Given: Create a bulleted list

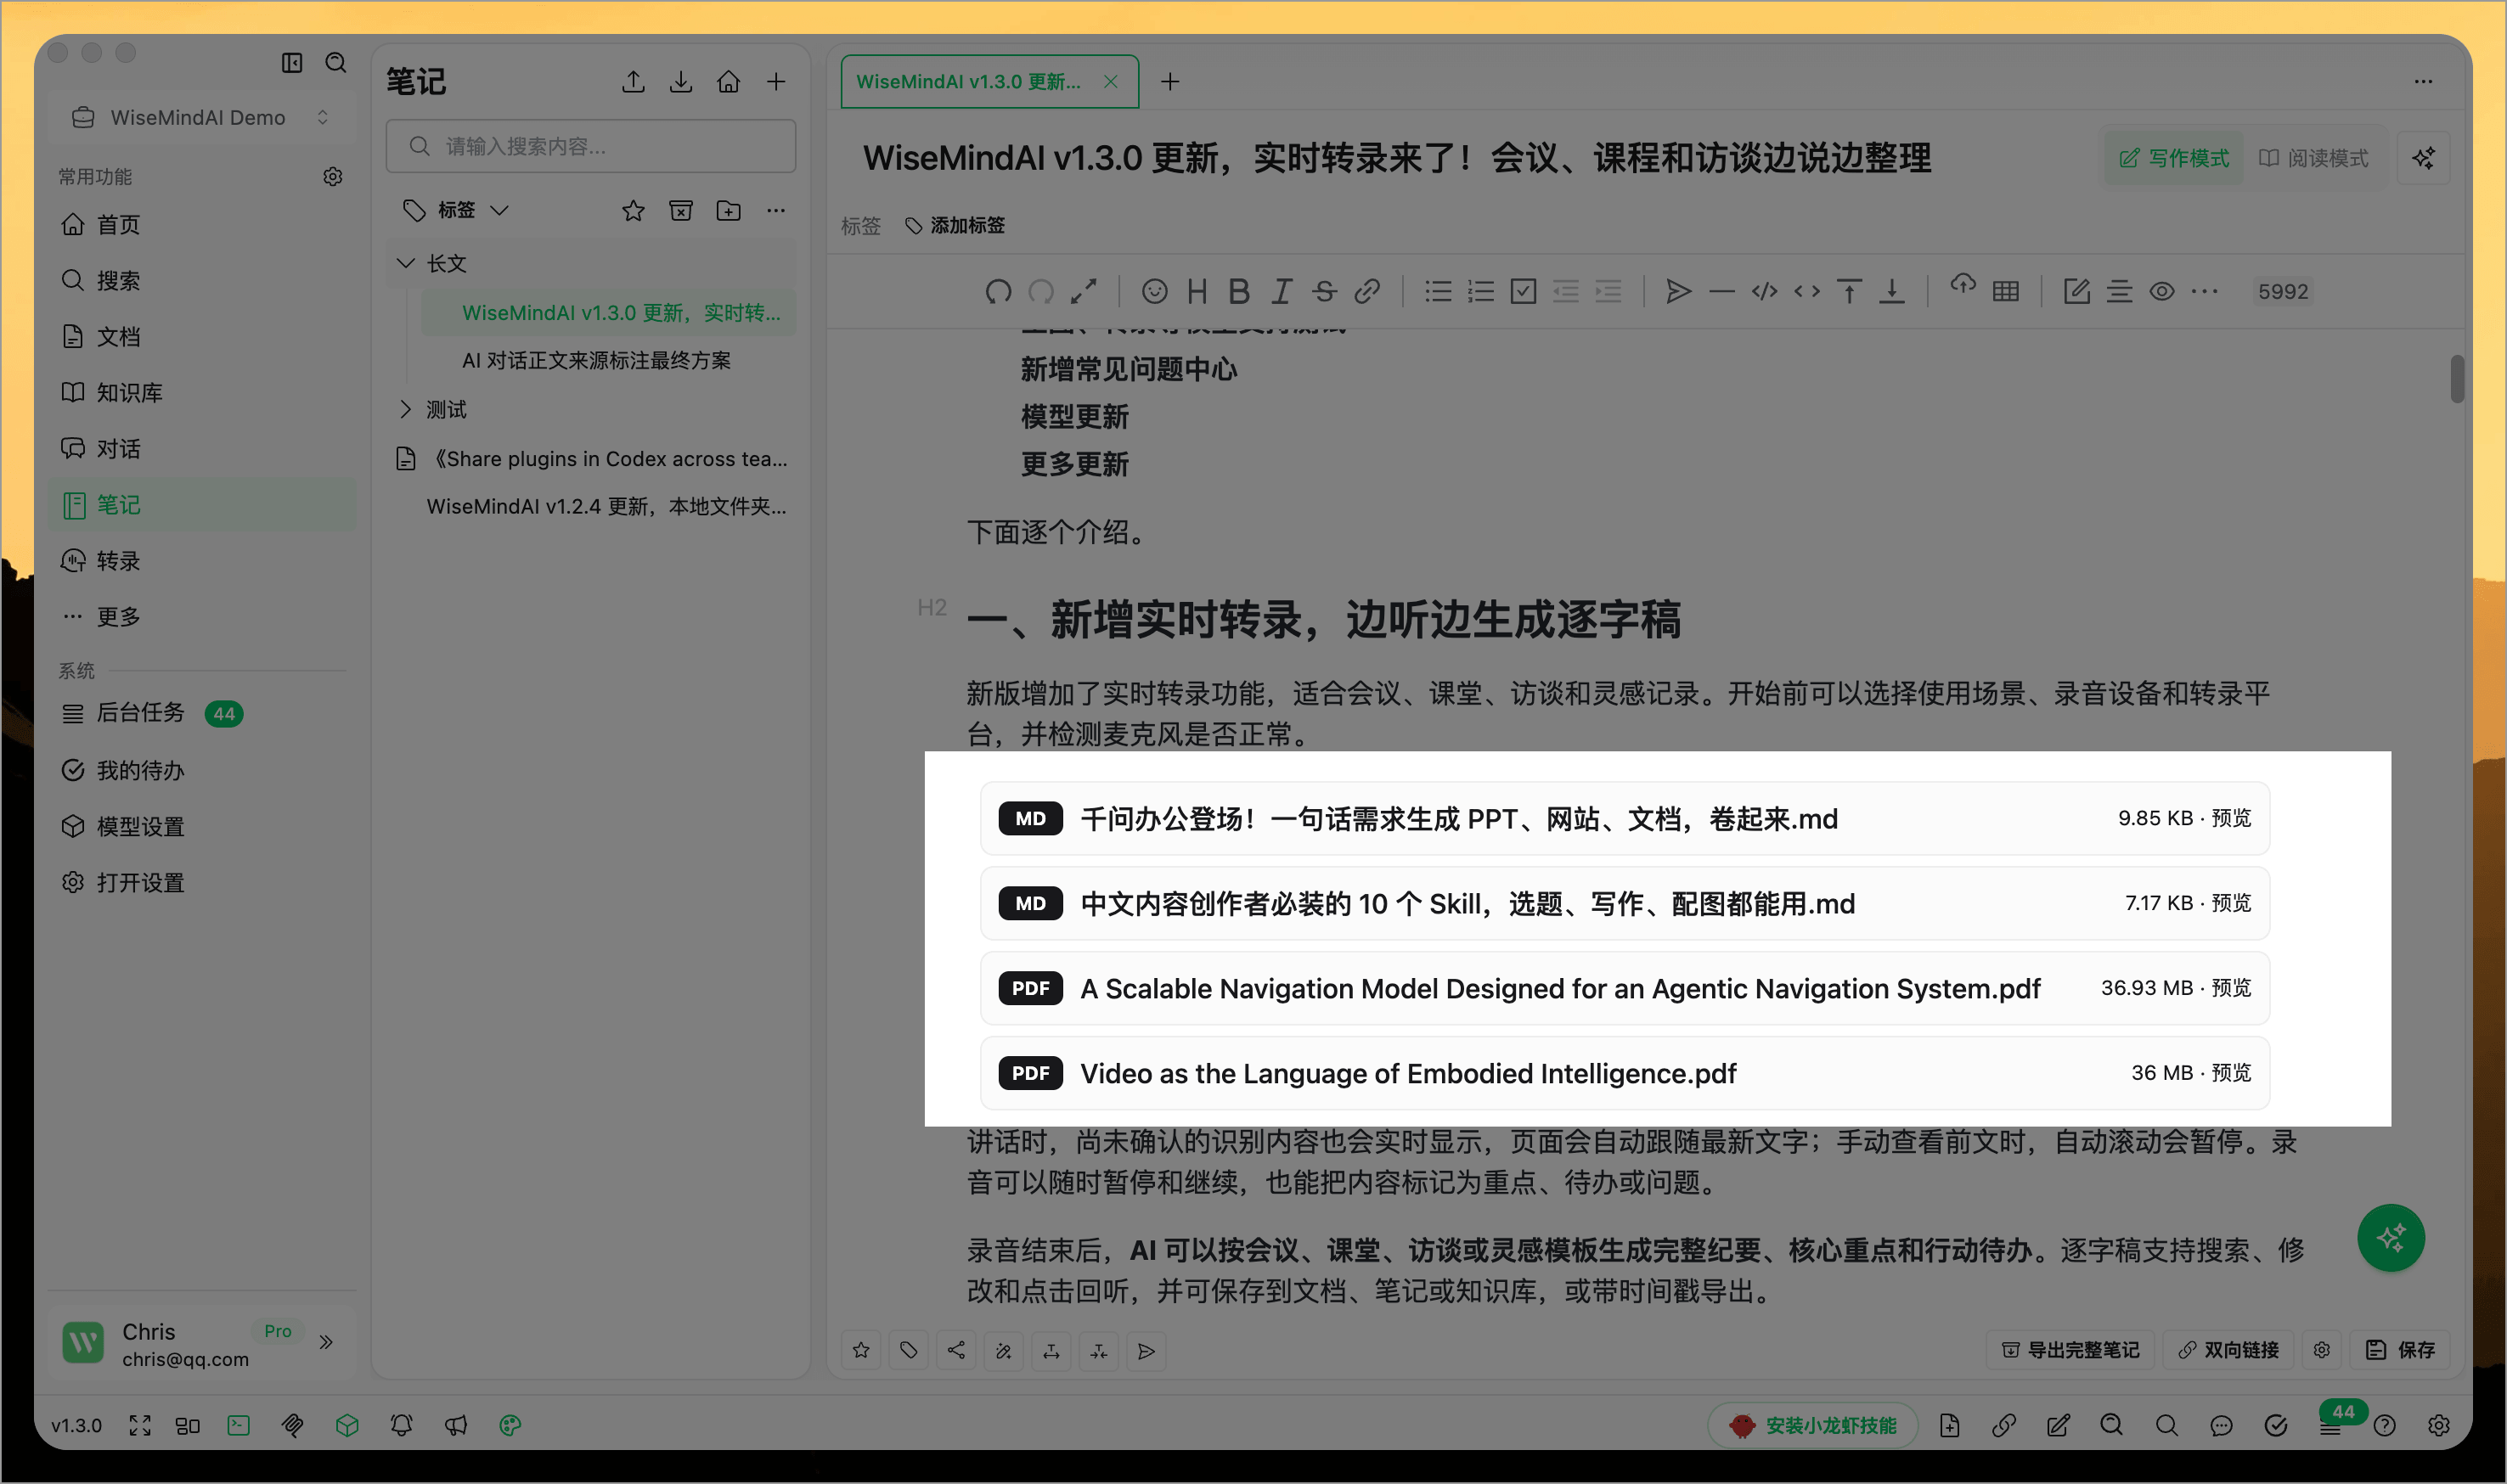Looking at the screenshot, I should 1438,291.
